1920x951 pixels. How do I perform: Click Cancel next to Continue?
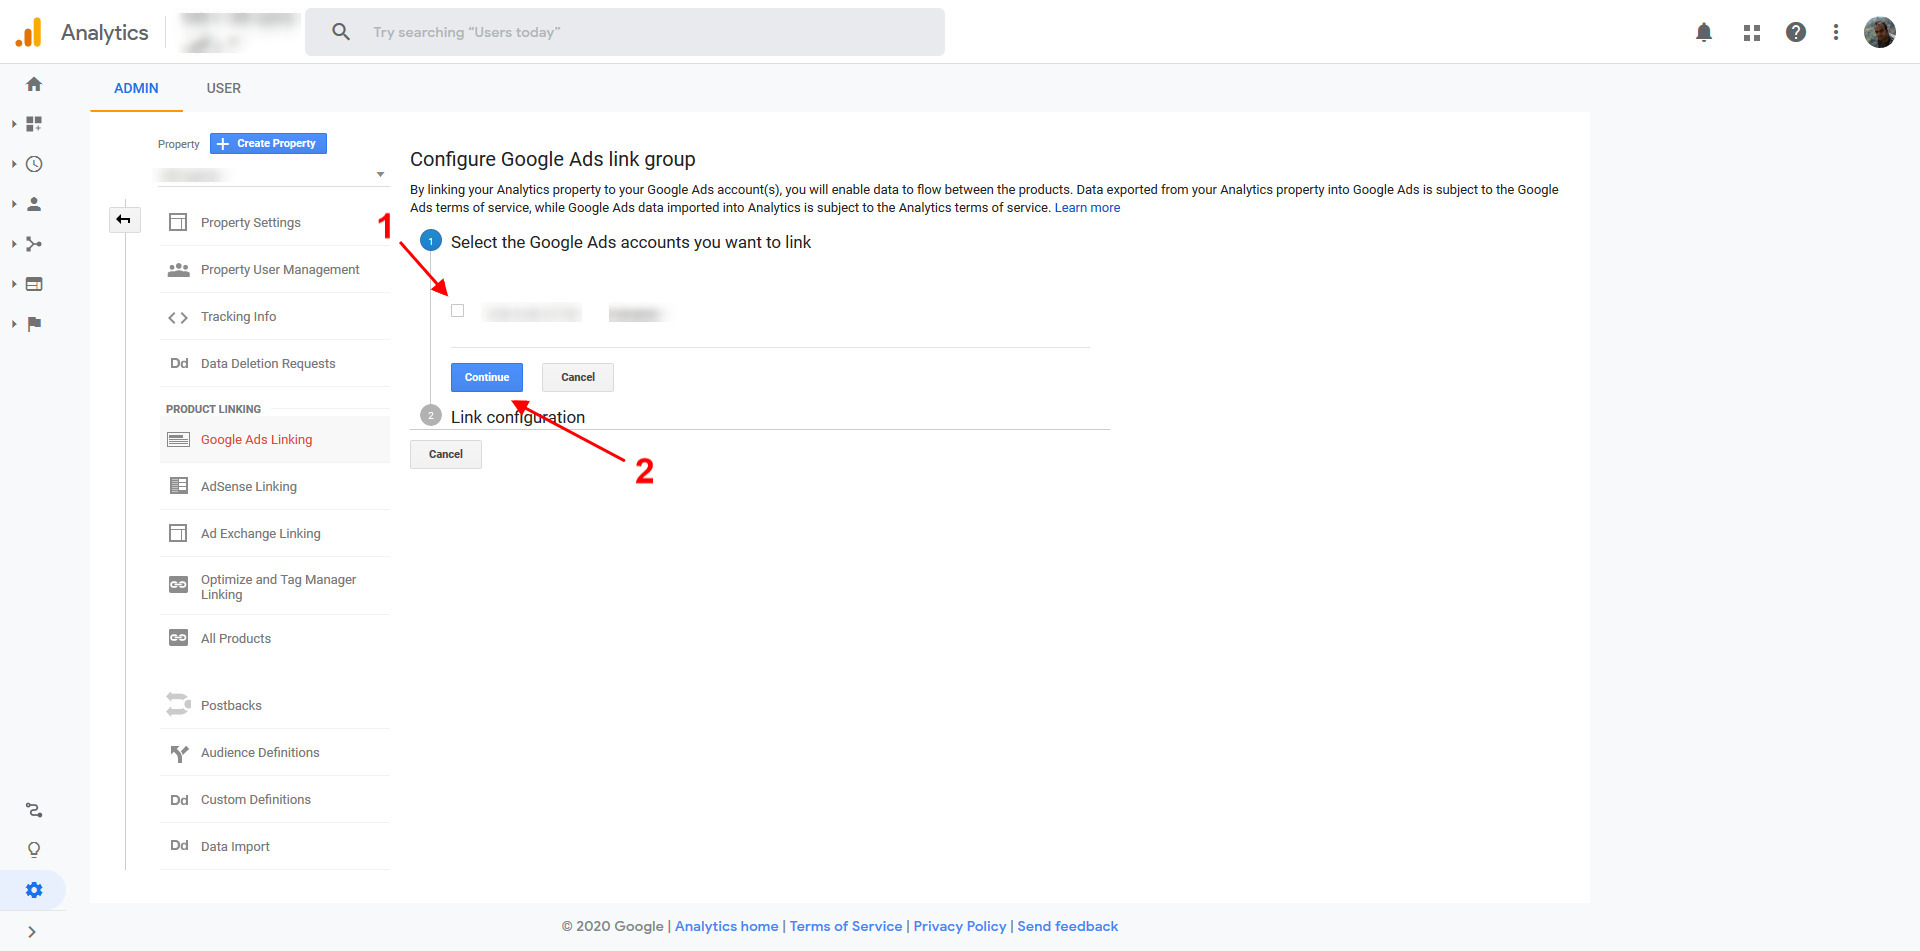[578, 377]
